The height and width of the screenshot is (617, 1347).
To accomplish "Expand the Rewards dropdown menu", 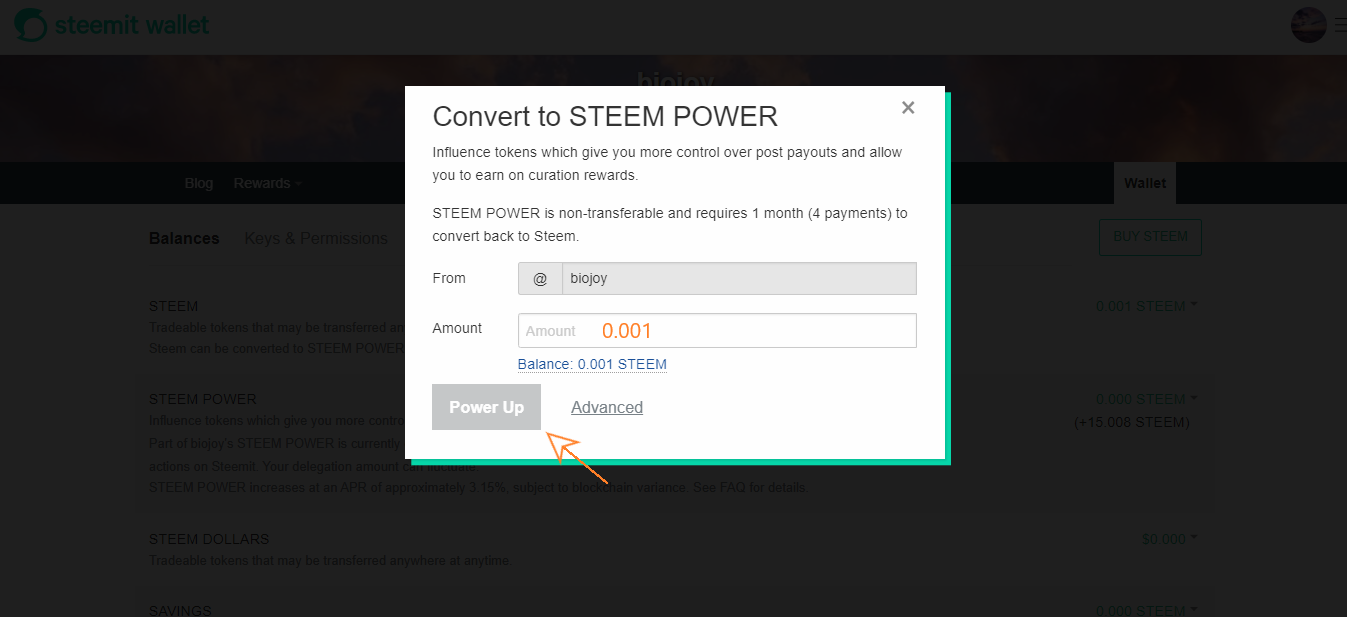I will [267, 183].
